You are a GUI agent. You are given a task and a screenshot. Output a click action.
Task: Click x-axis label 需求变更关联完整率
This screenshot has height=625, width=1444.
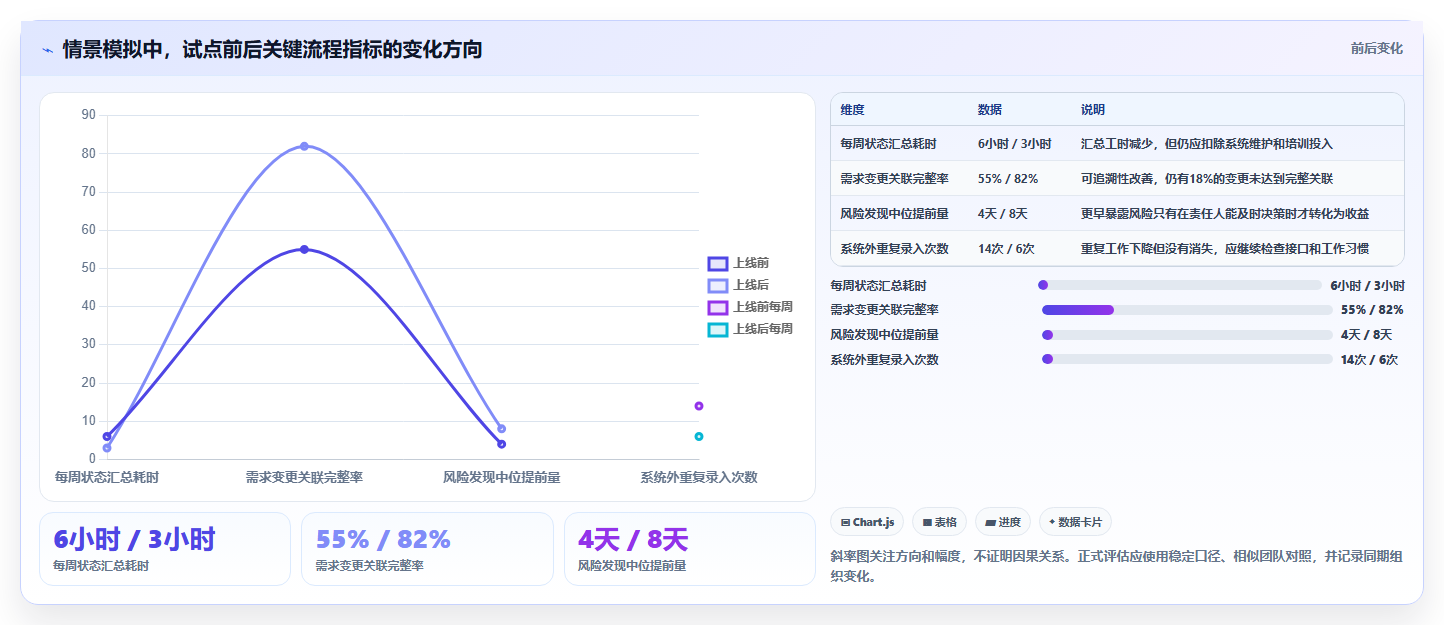coord(304,478)
